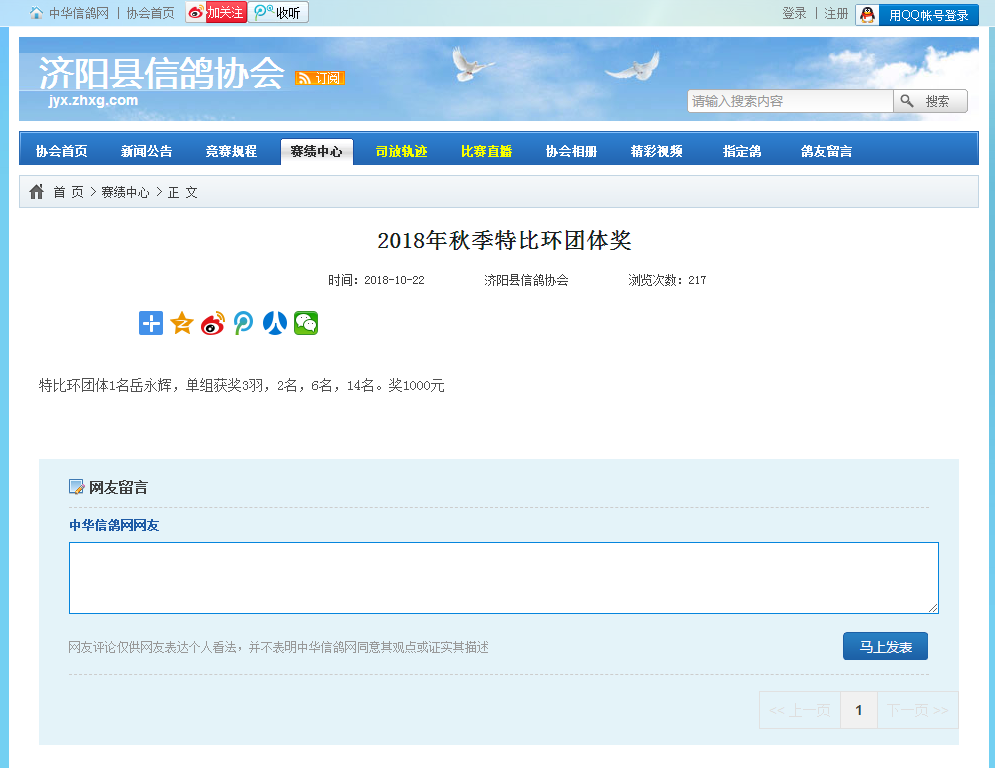Open the 比赛直播 navigation tab

[487, 151]
